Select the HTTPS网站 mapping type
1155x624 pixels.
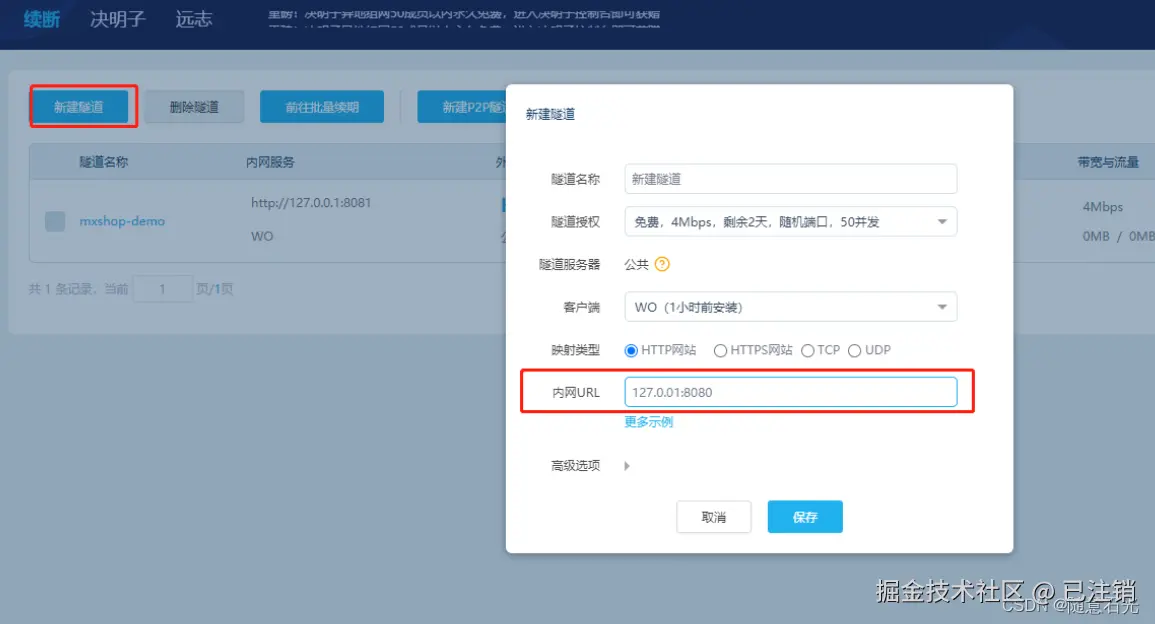720,350
